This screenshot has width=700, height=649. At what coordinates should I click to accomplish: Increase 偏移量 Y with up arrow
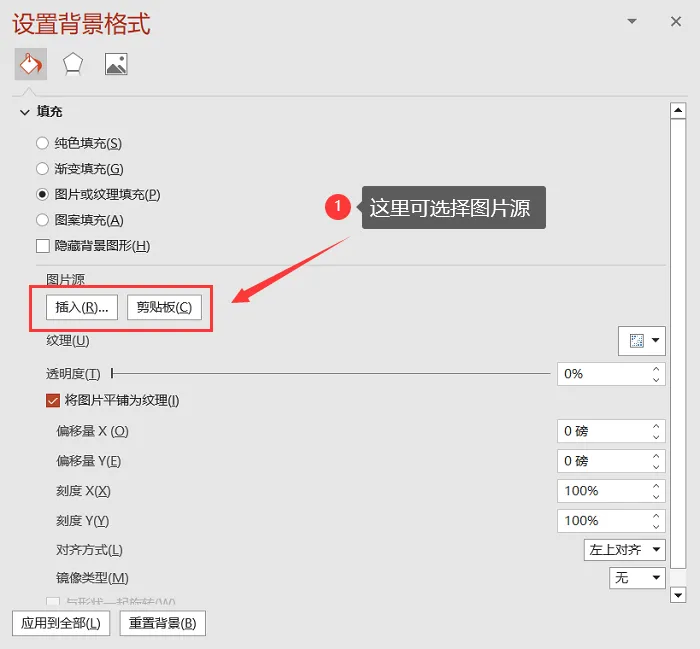(656, 456)
